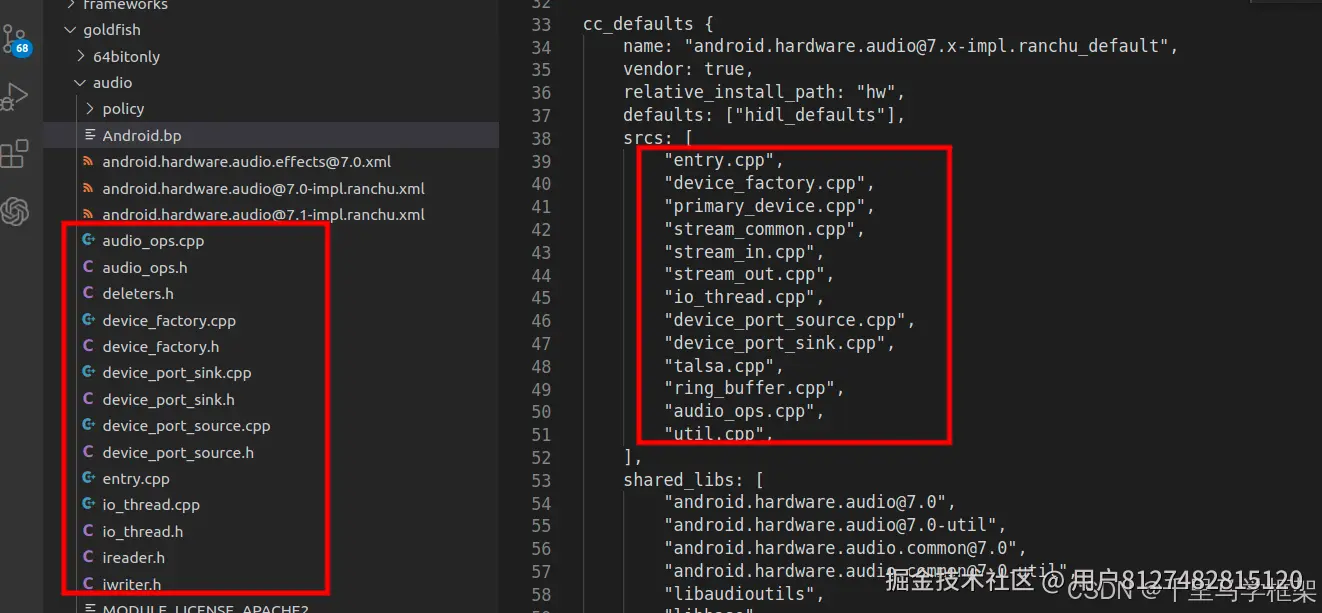
Task: Click the defaults ["hidl_defaults"] line
Action: [764, 115]
